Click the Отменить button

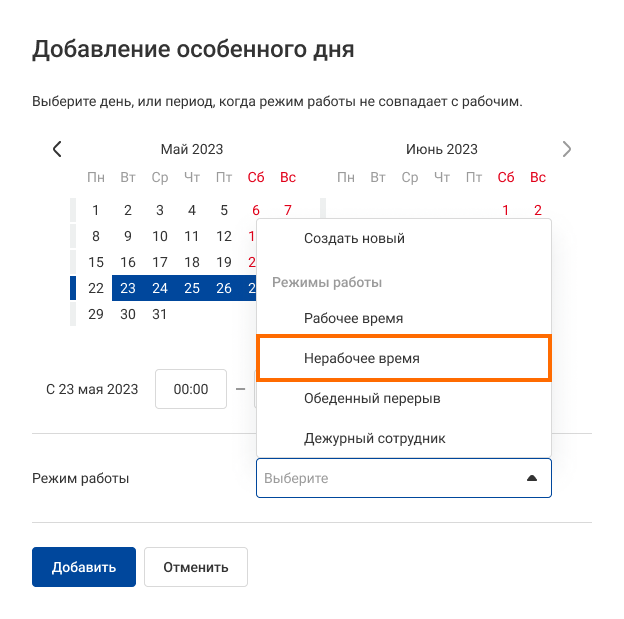tap(196, 567)
